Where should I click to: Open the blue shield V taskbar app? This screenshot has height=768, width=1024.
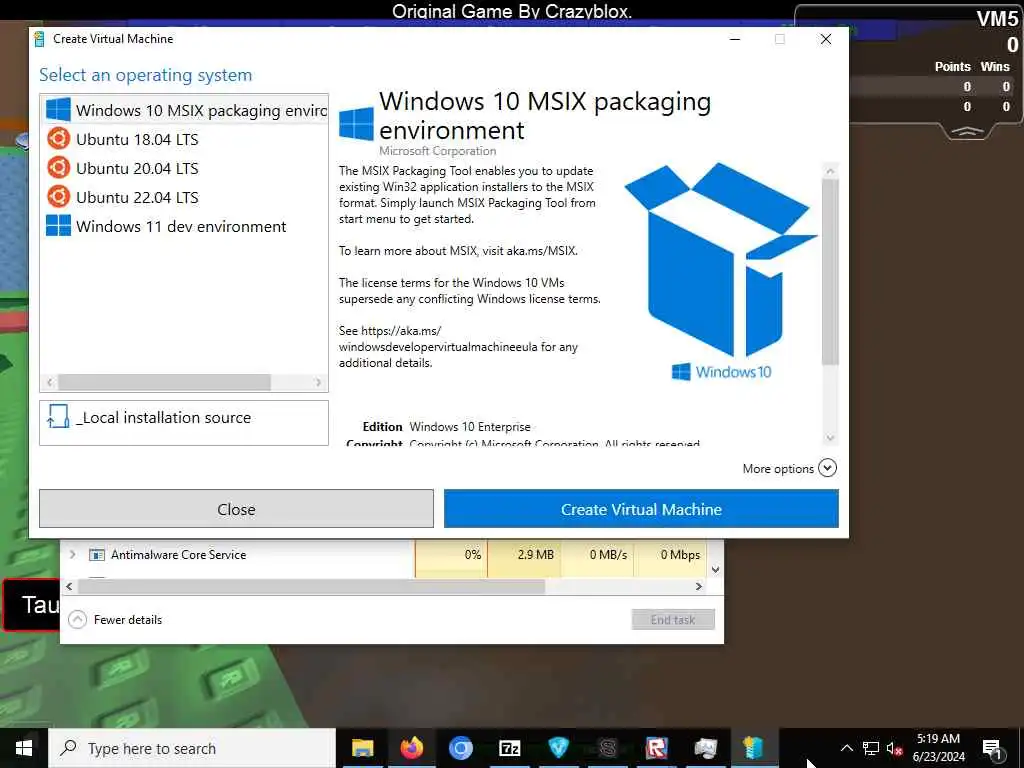pyautogui.click(x=558, y=748)
